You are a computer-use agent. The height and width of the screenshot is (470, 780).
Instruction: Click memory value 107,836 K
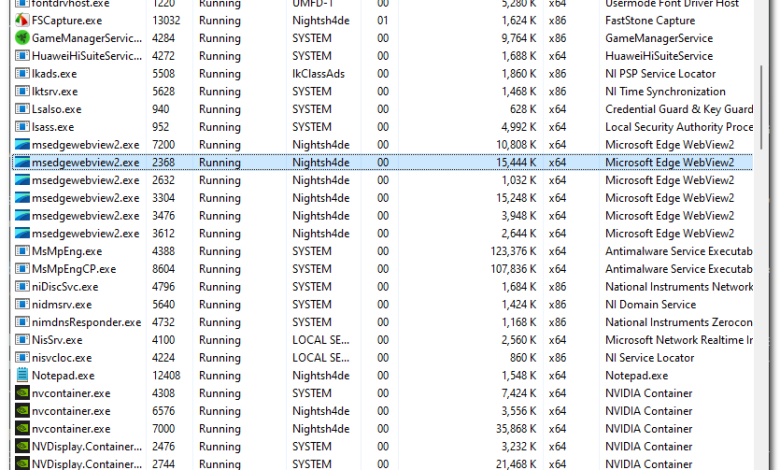[513, 270]
